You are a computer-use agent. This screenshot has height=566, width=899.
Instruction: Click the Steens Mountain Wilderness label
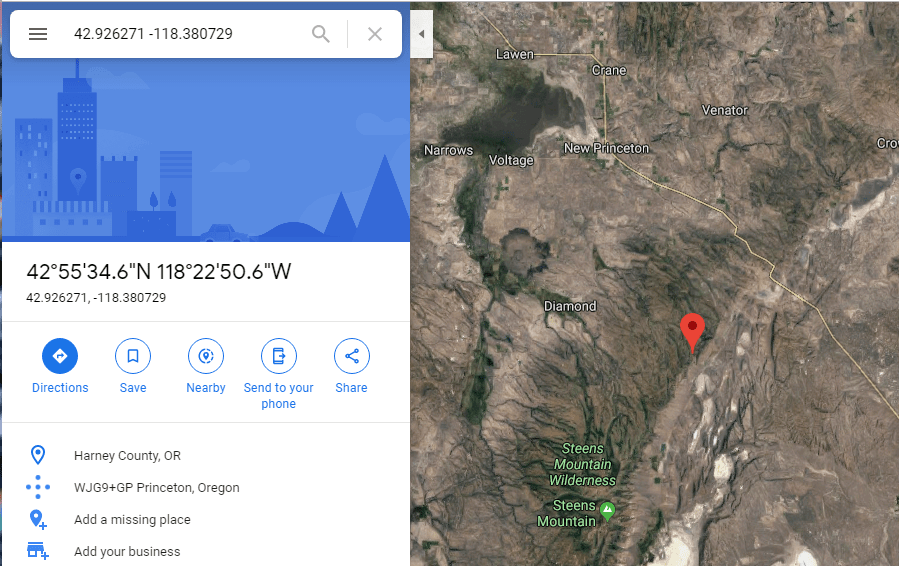583,464
